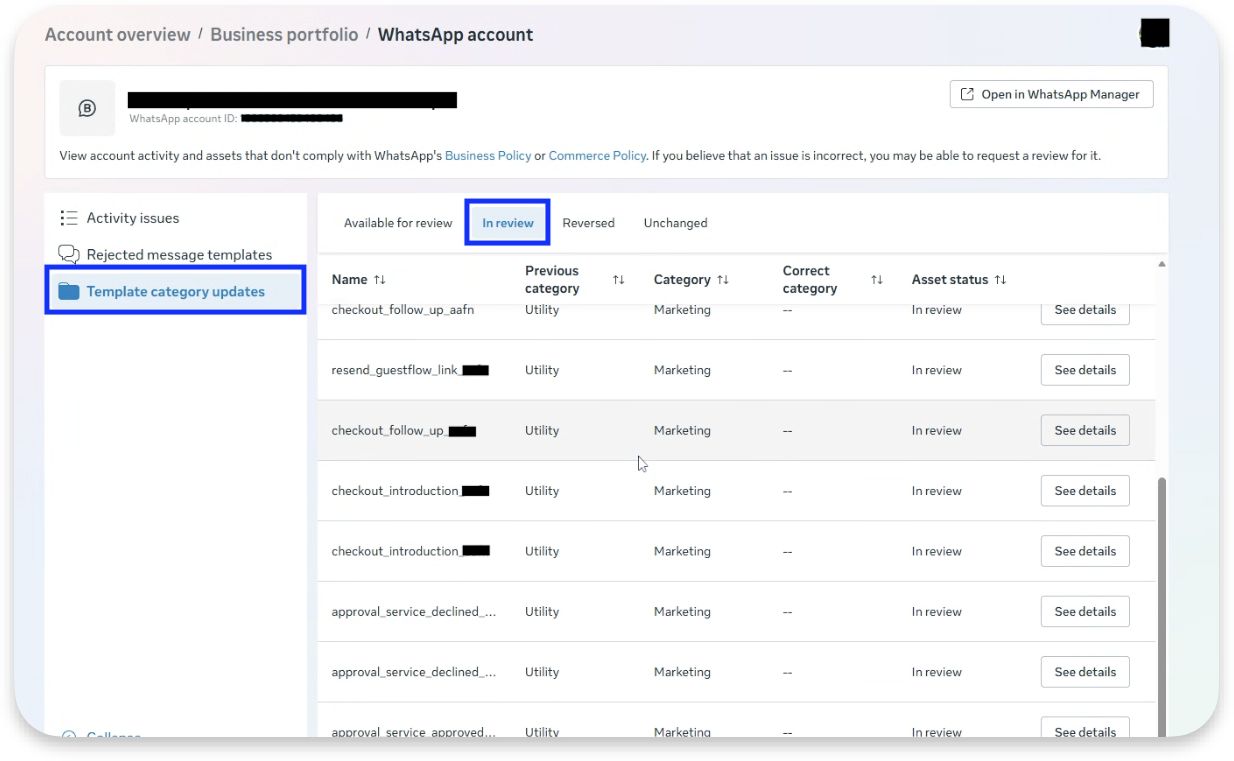This screenshot has height=761, width=1234.
Task: Open the Unchanged tab
Action: coord(675,223)
